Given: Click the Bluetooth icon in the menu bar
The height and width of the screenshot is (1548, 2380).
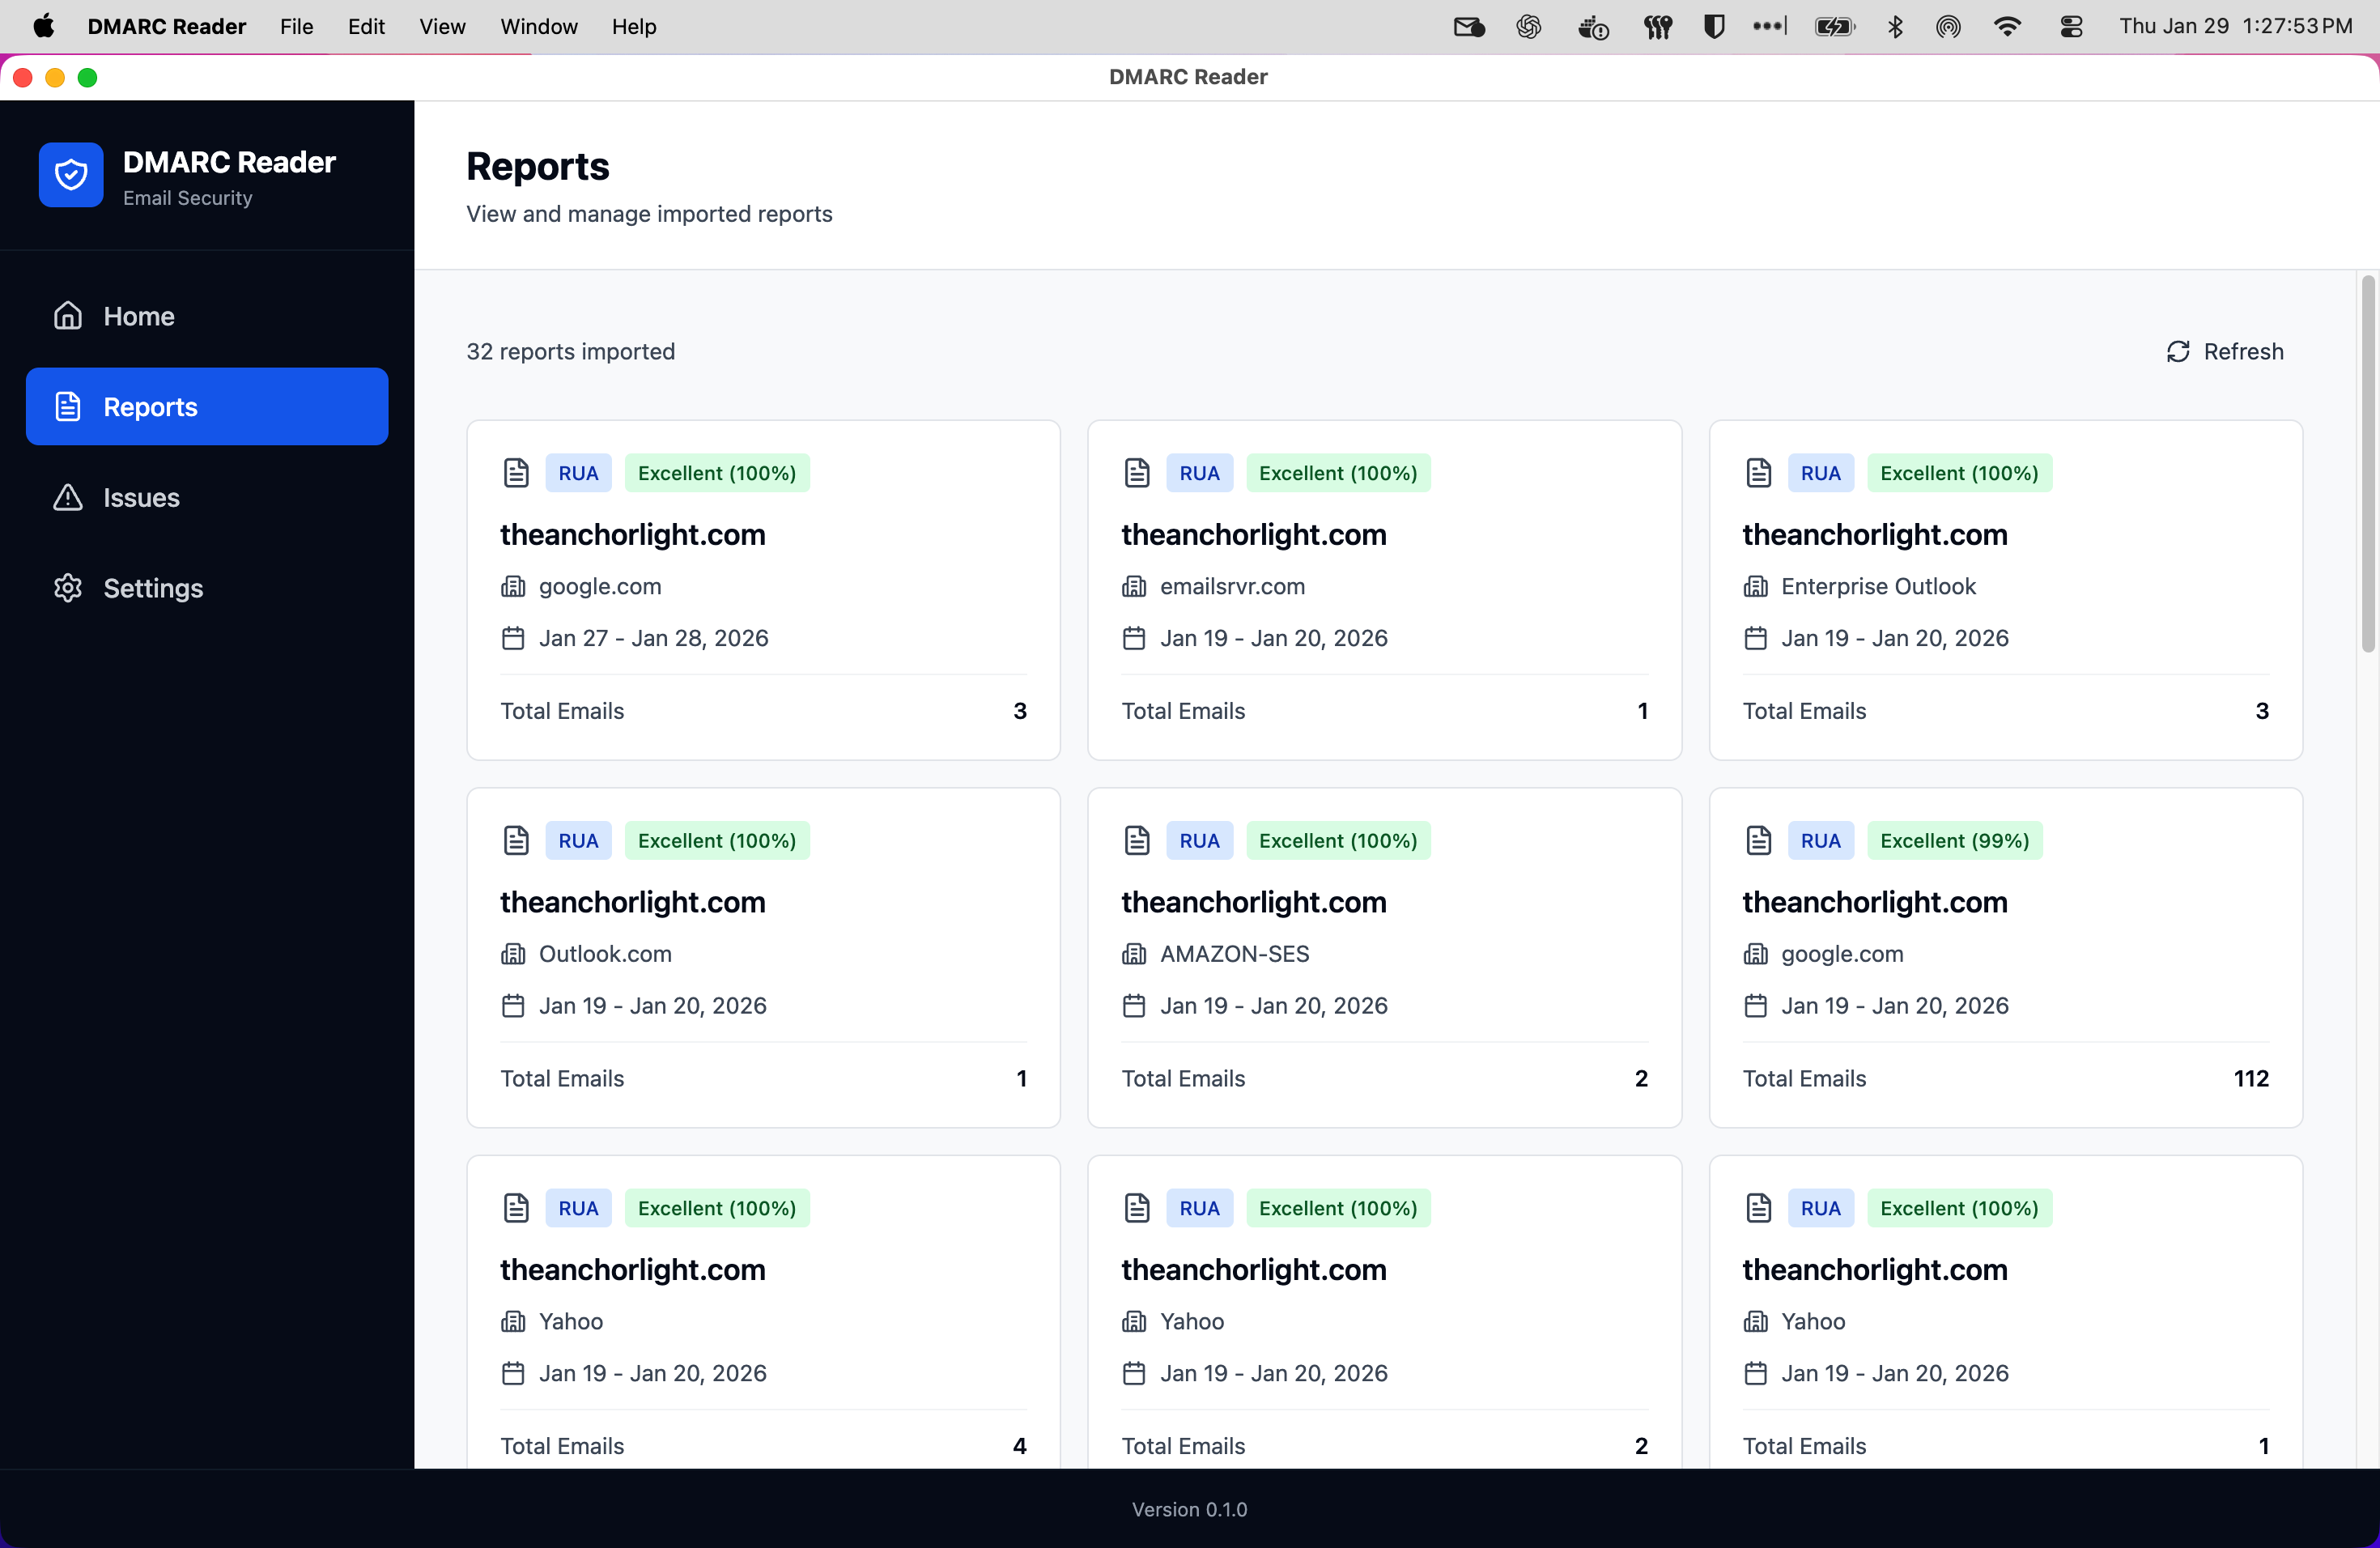Looking at the screenshot, I should 1895,26.
